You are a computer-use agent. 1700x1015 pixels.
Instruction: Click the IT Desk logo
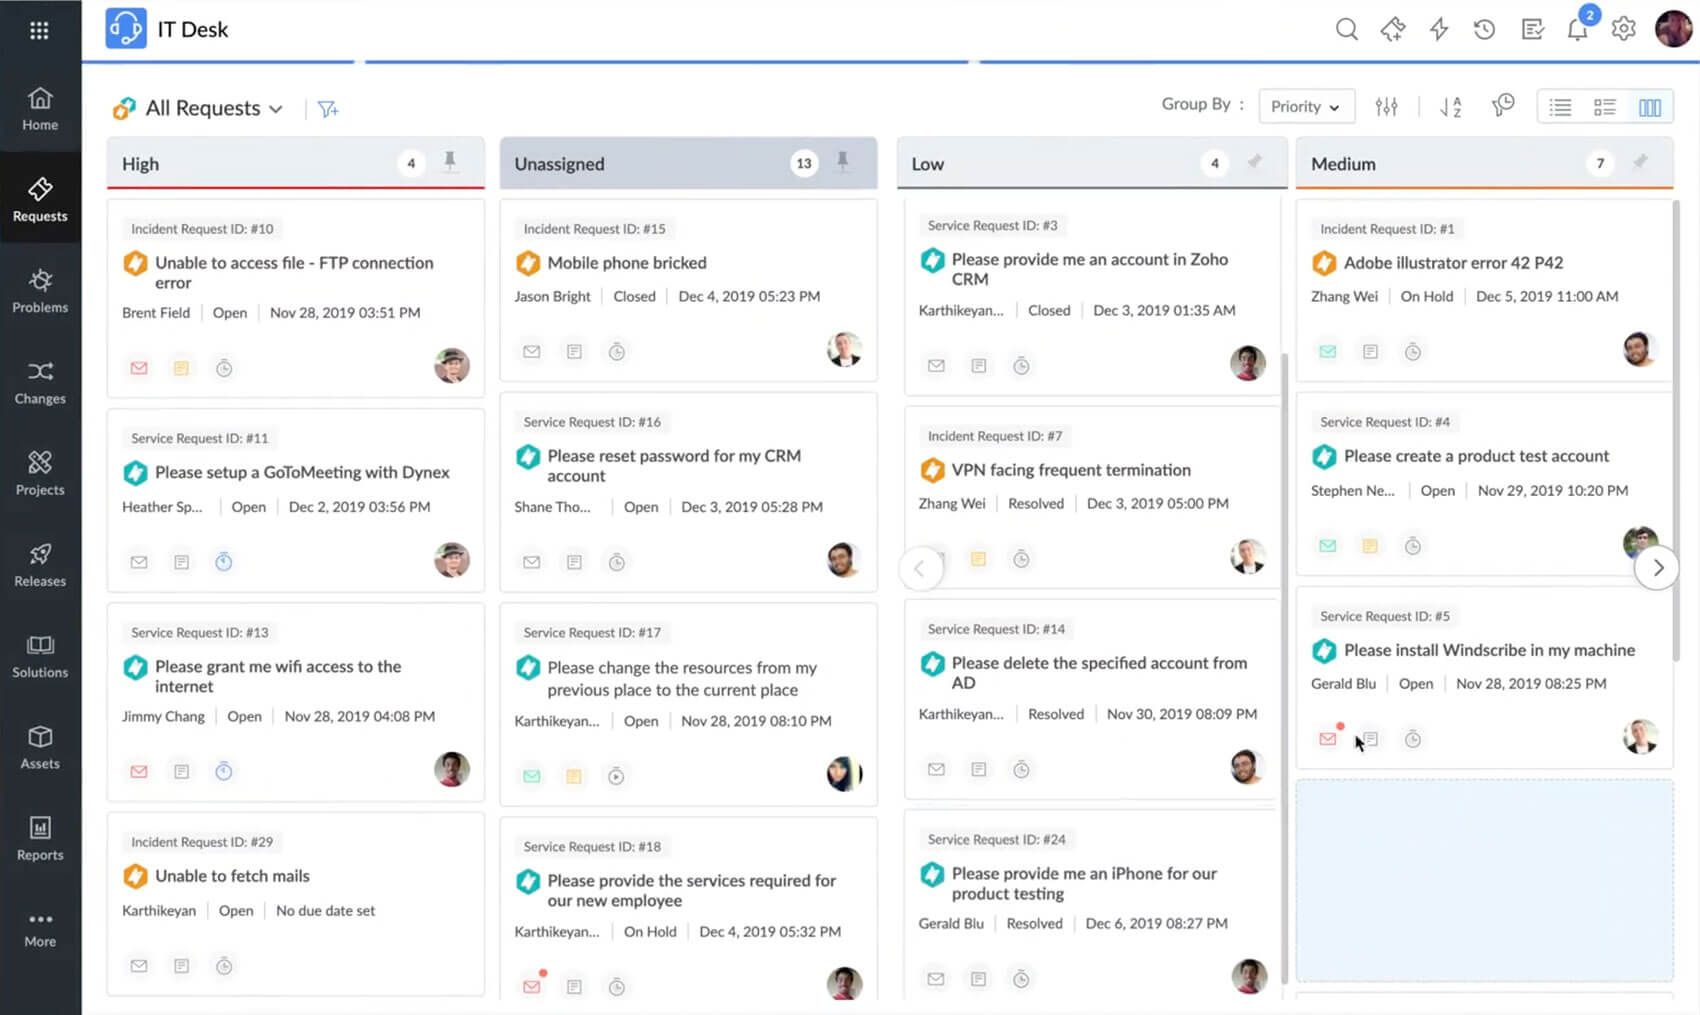[126, 29]
